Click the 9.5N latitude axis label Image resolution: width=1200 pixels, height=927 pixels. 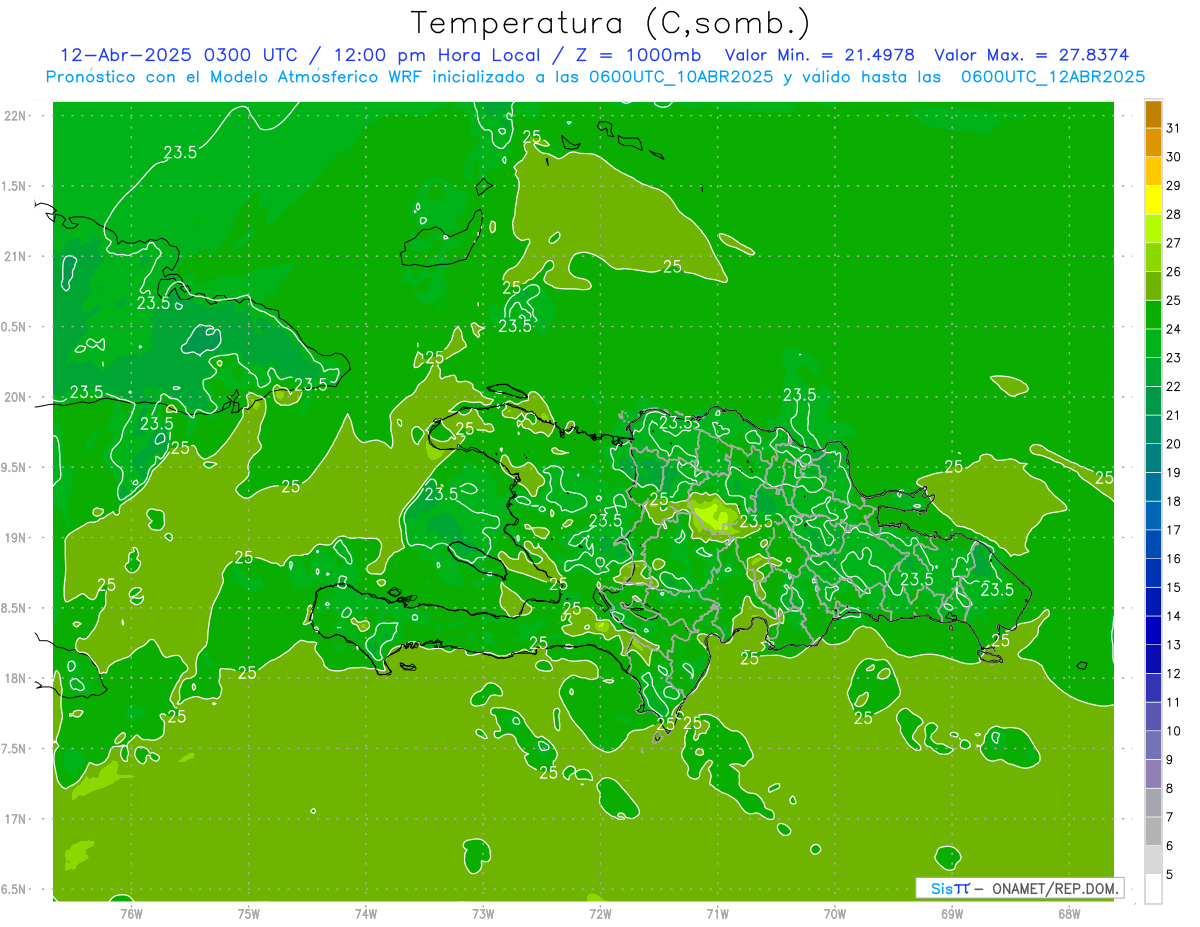point(14,467)
